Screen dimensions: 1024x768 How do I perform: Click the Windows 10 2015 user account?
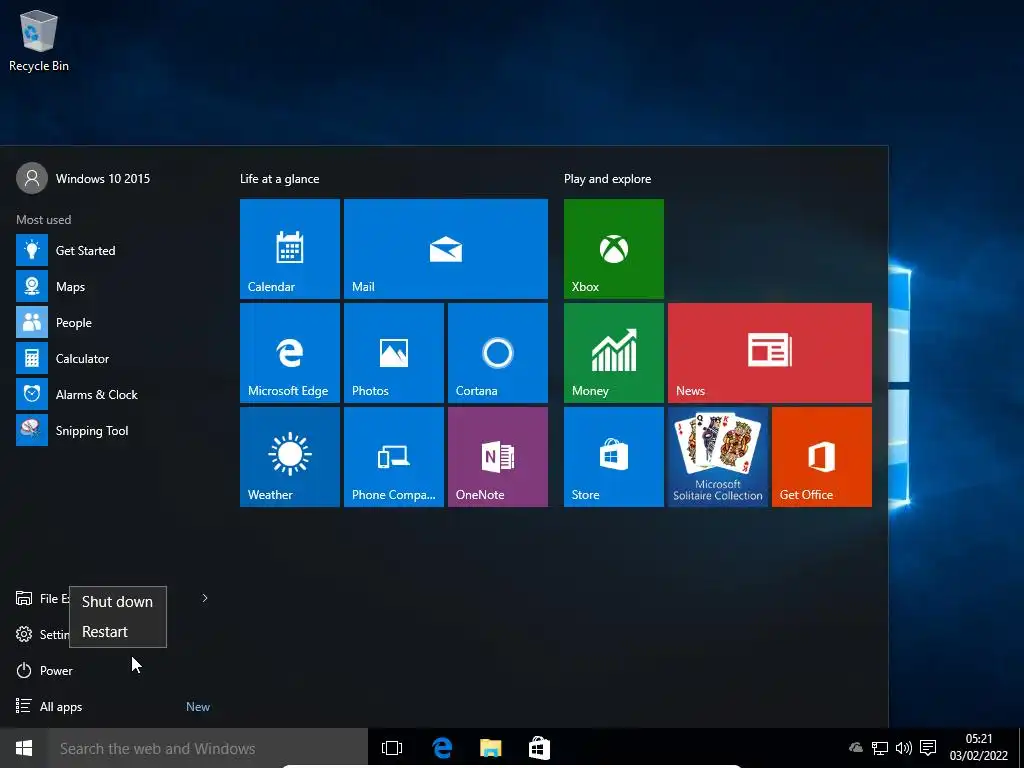click(84, 178)
